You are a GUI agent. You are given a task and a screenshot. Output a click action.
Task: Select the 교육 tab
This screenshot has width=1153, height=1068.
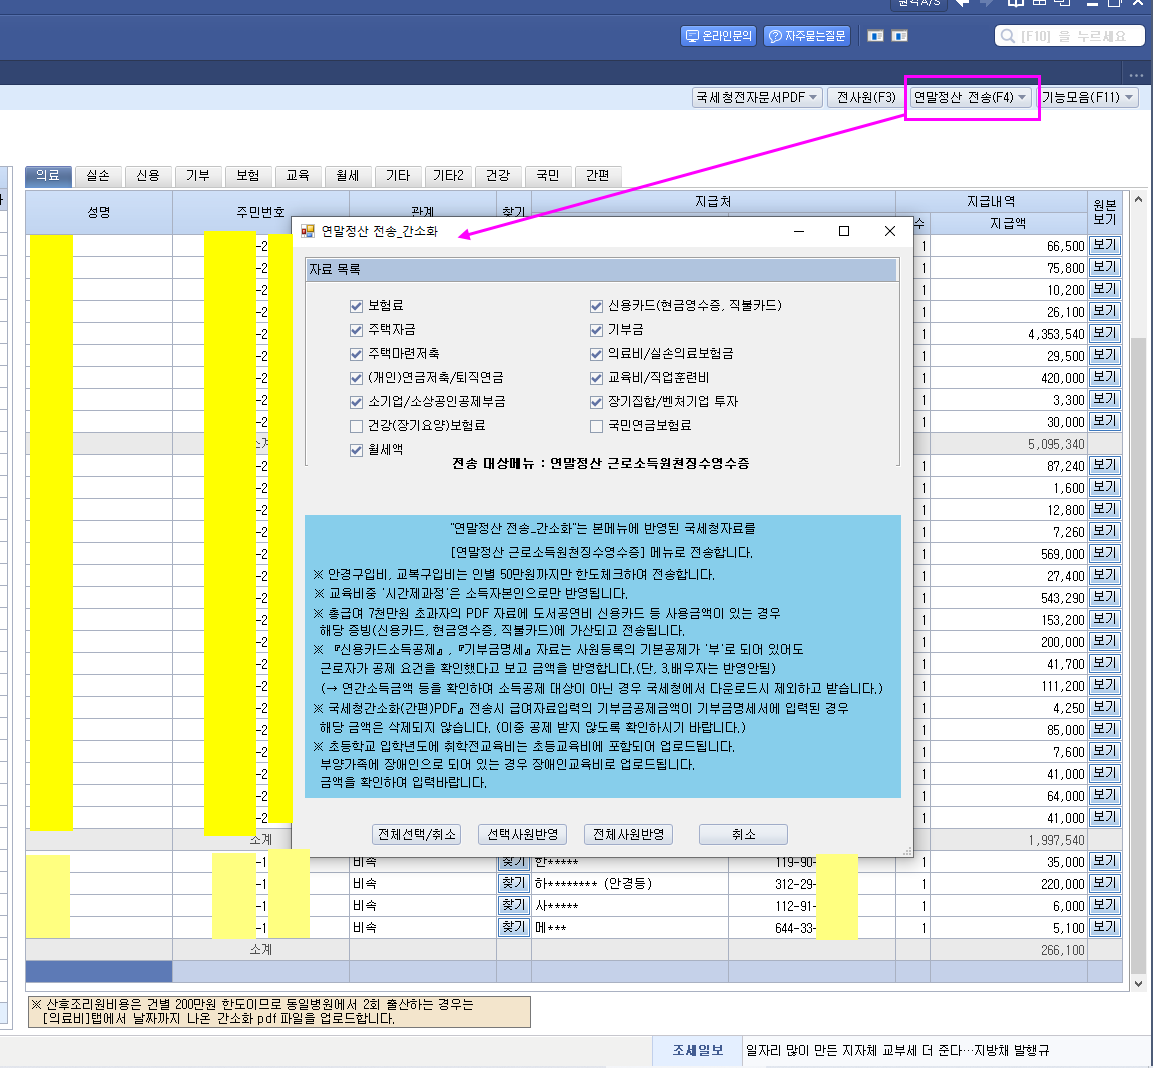pos(298,176)
